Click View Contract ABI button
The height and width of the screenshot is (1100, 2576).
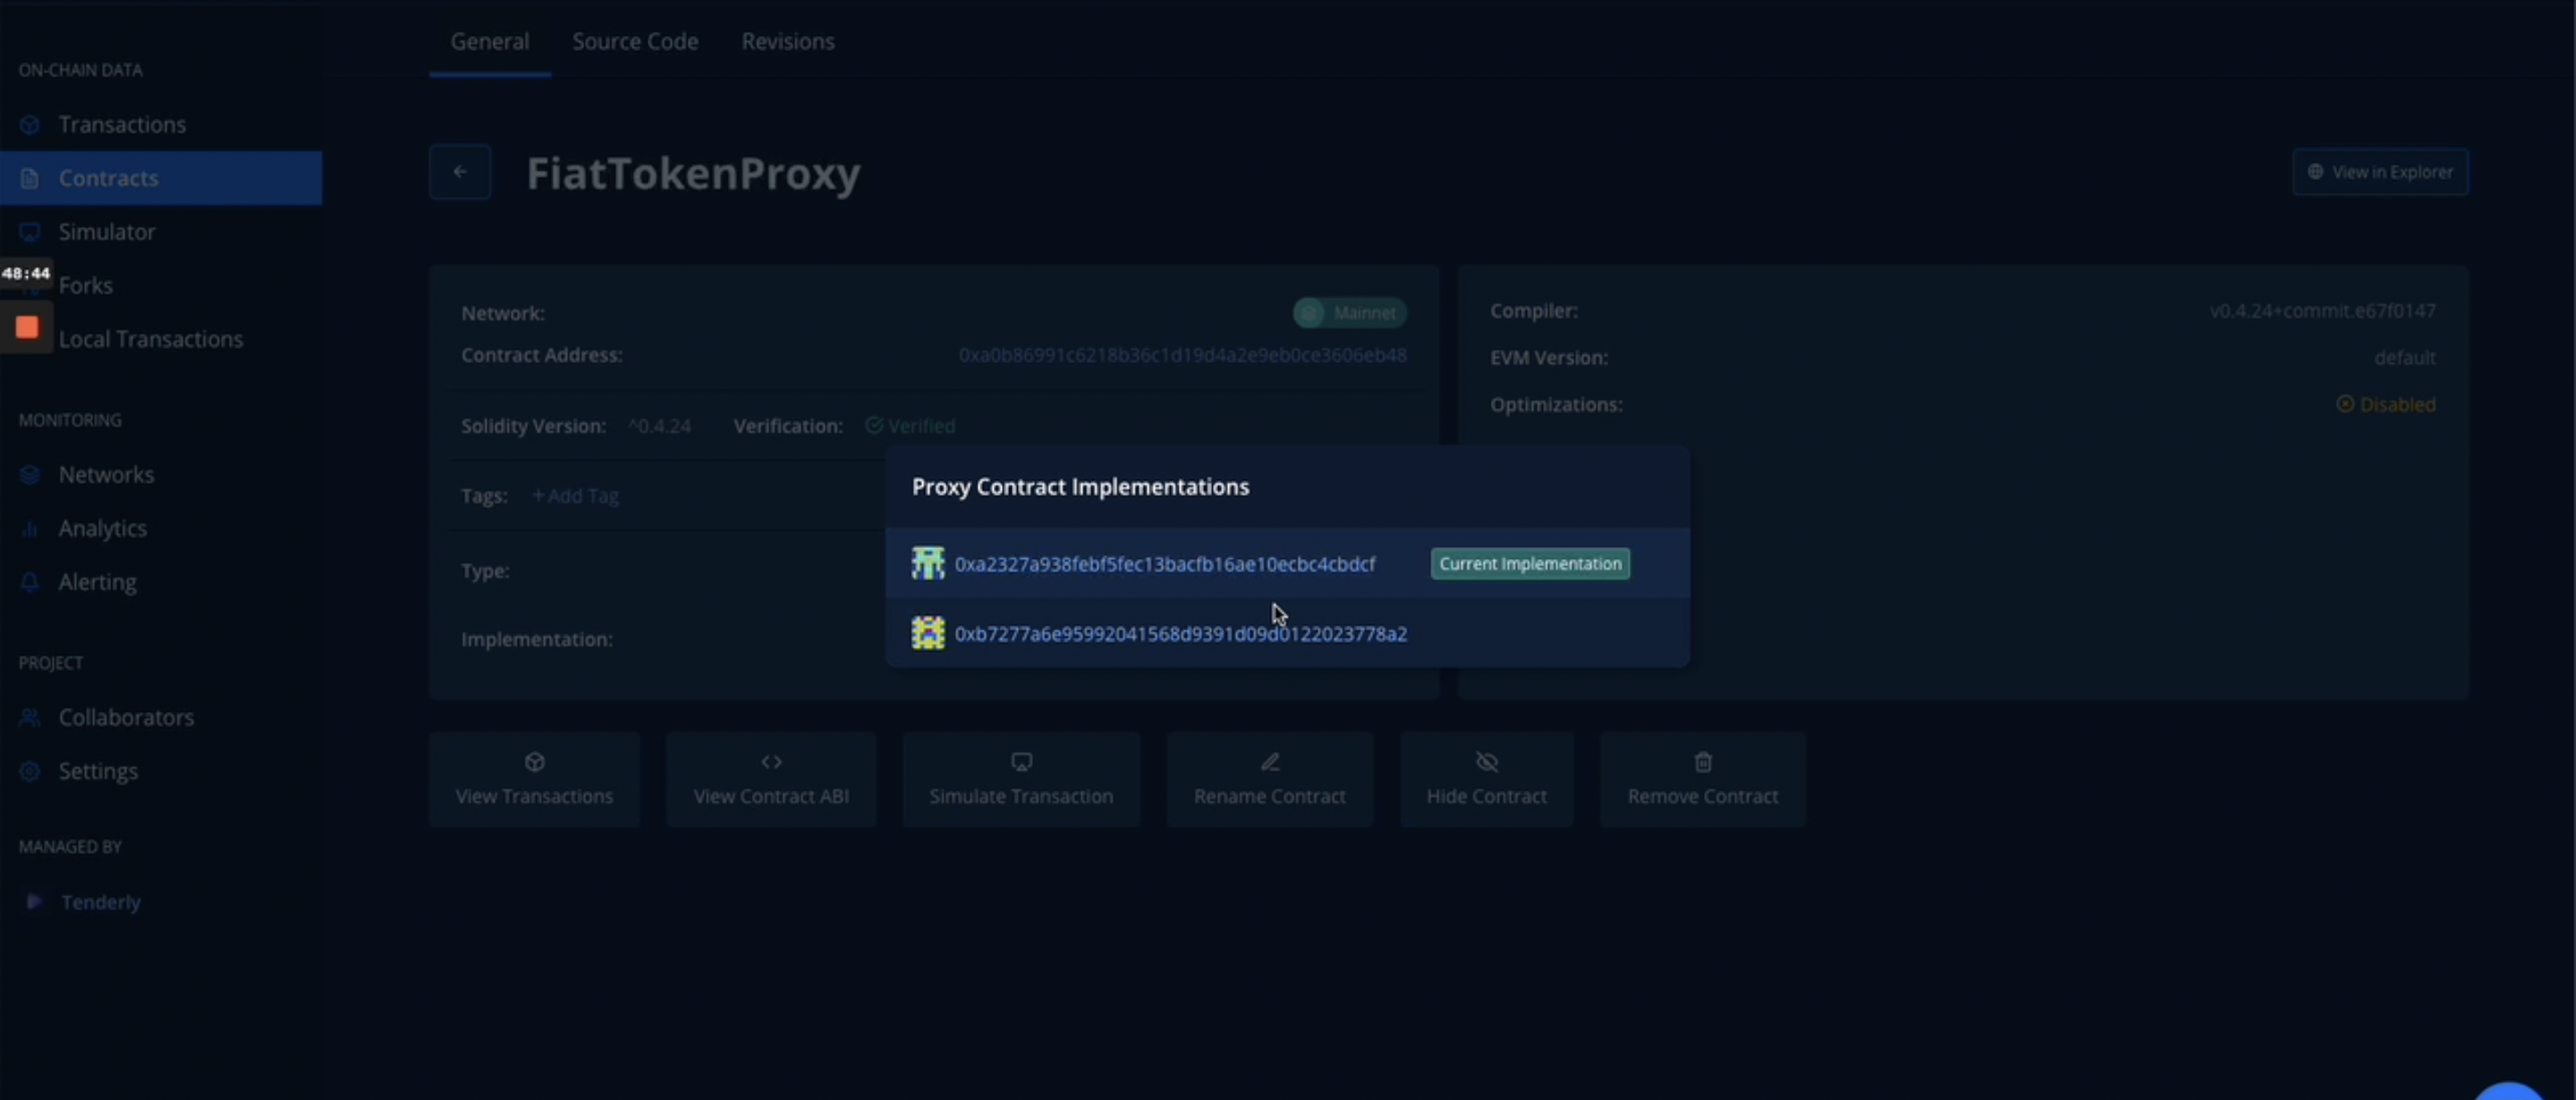pyautogui.click(x=771, y=780)
